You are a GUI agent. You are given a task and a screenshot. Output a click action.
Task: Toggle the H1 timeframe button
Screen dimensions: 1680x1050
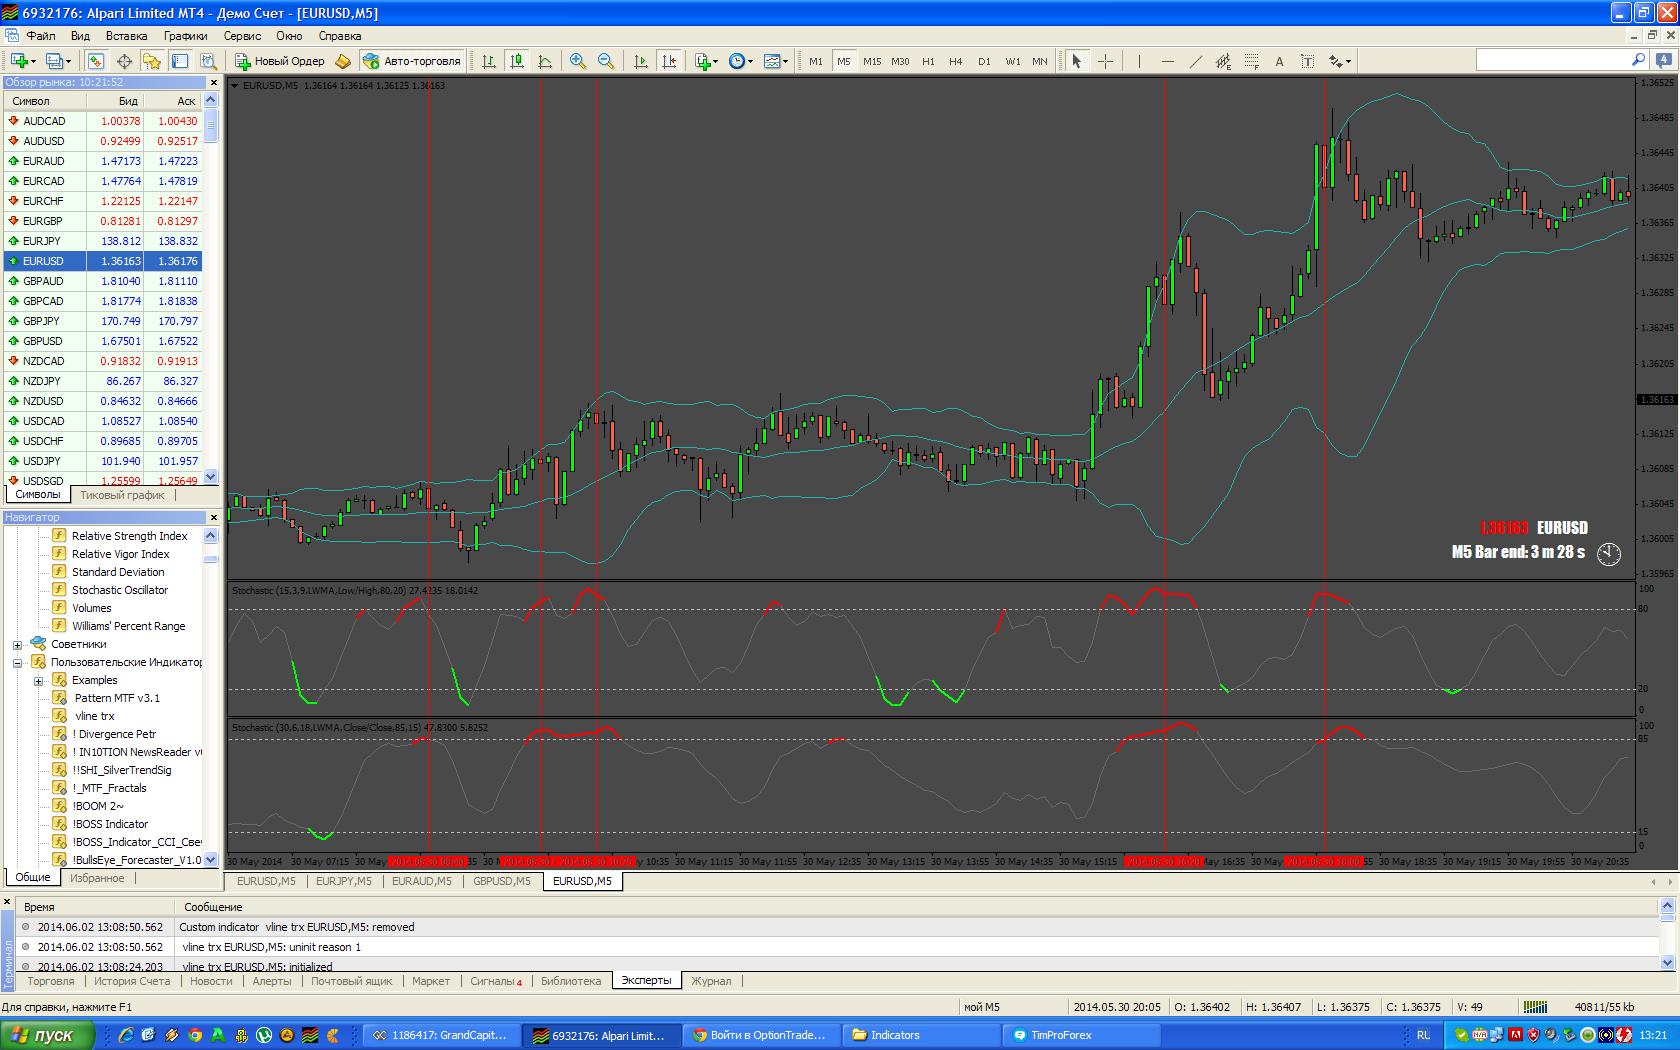[x=928, y=61]
